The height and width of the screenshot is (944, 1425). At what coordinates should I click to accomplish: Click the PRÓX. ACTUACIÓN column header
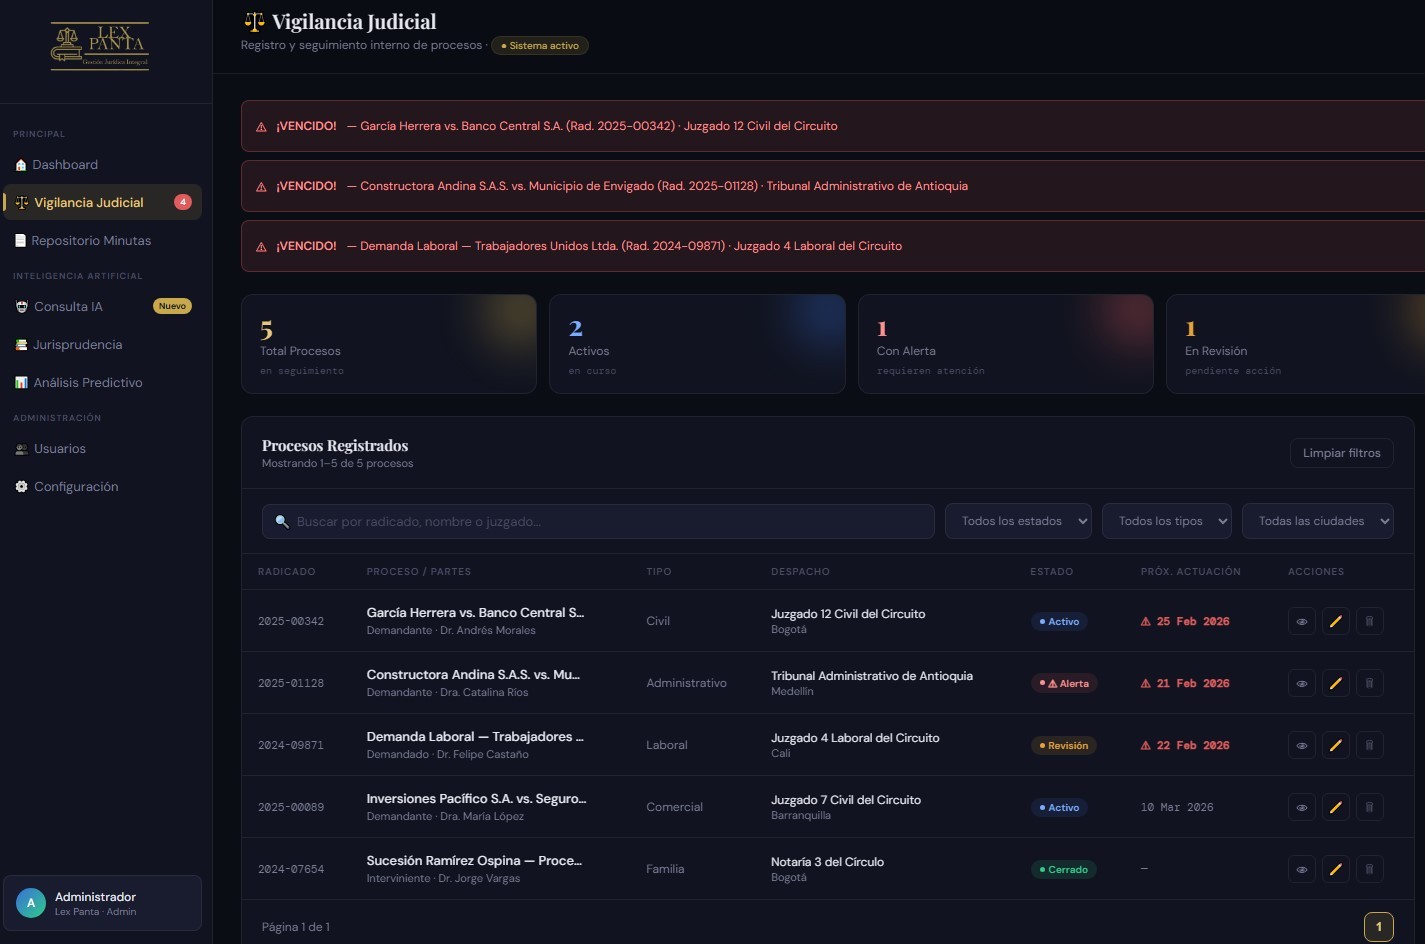(x=1190, y=572)
